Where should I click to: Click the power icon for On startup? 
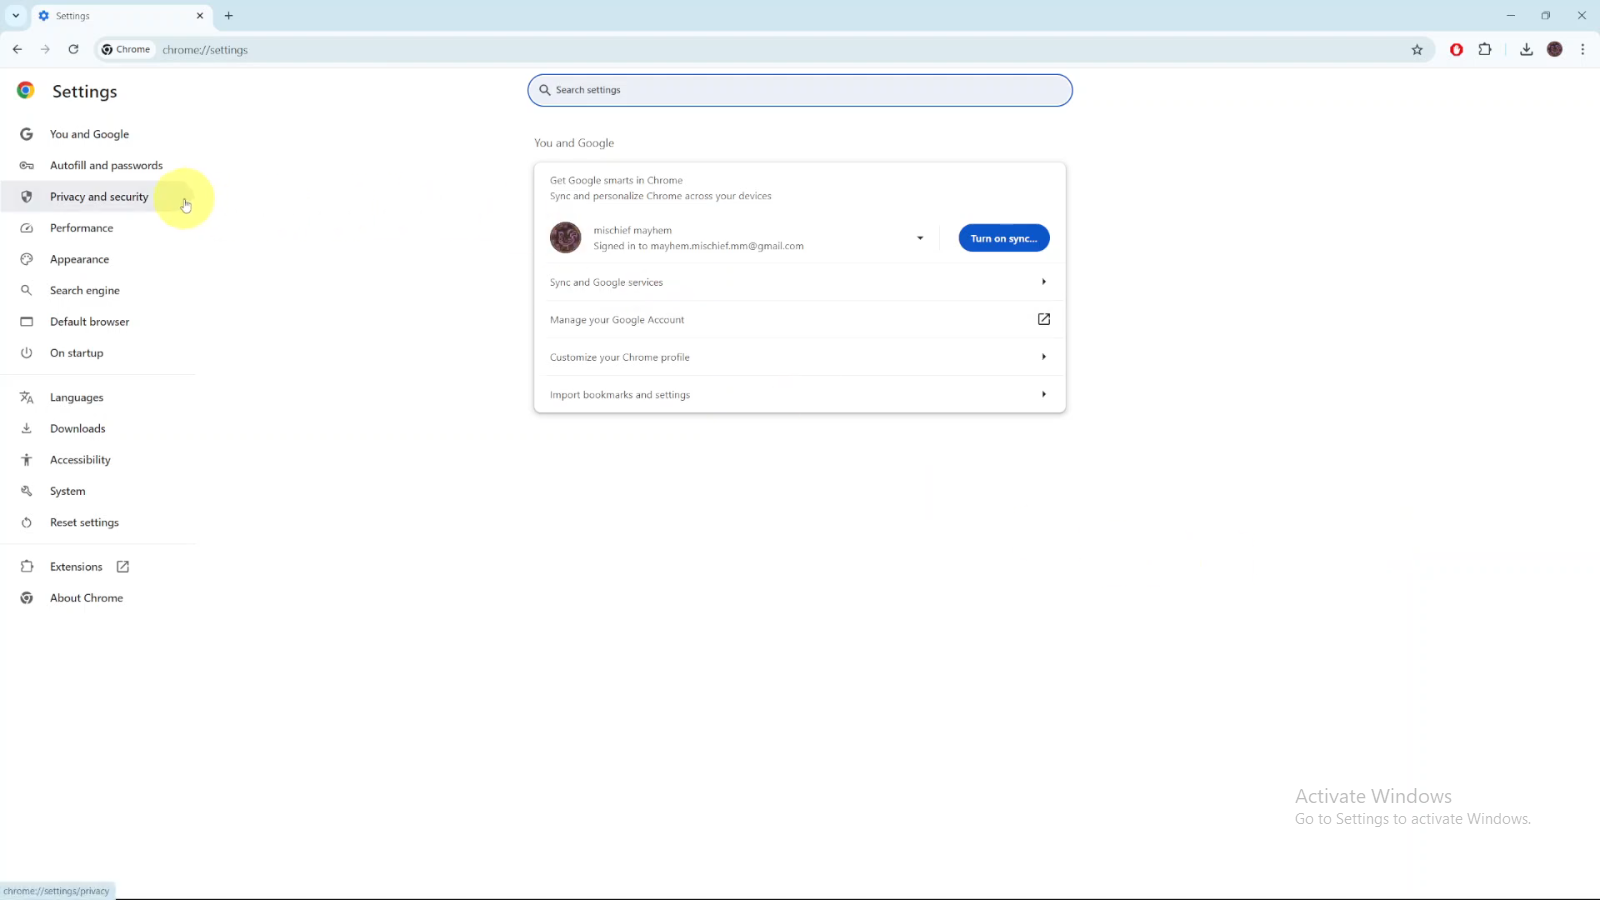click(x=27, y=353)
